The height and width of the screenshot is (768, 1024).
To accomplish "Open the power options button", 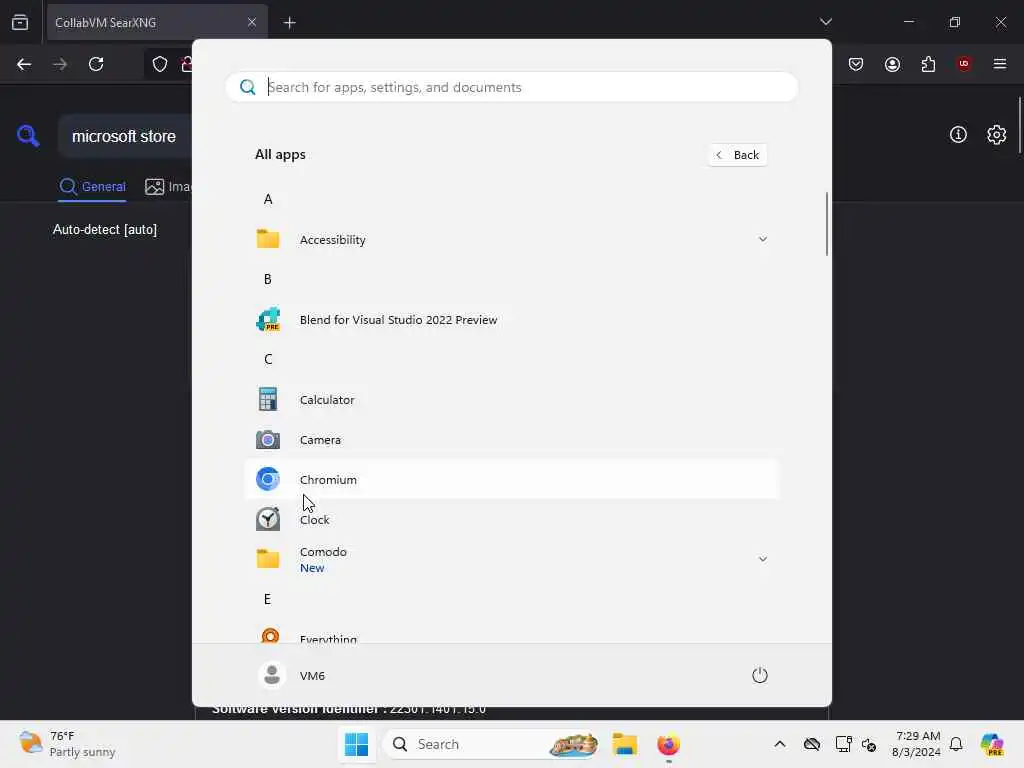I will [x=760, y=675].
